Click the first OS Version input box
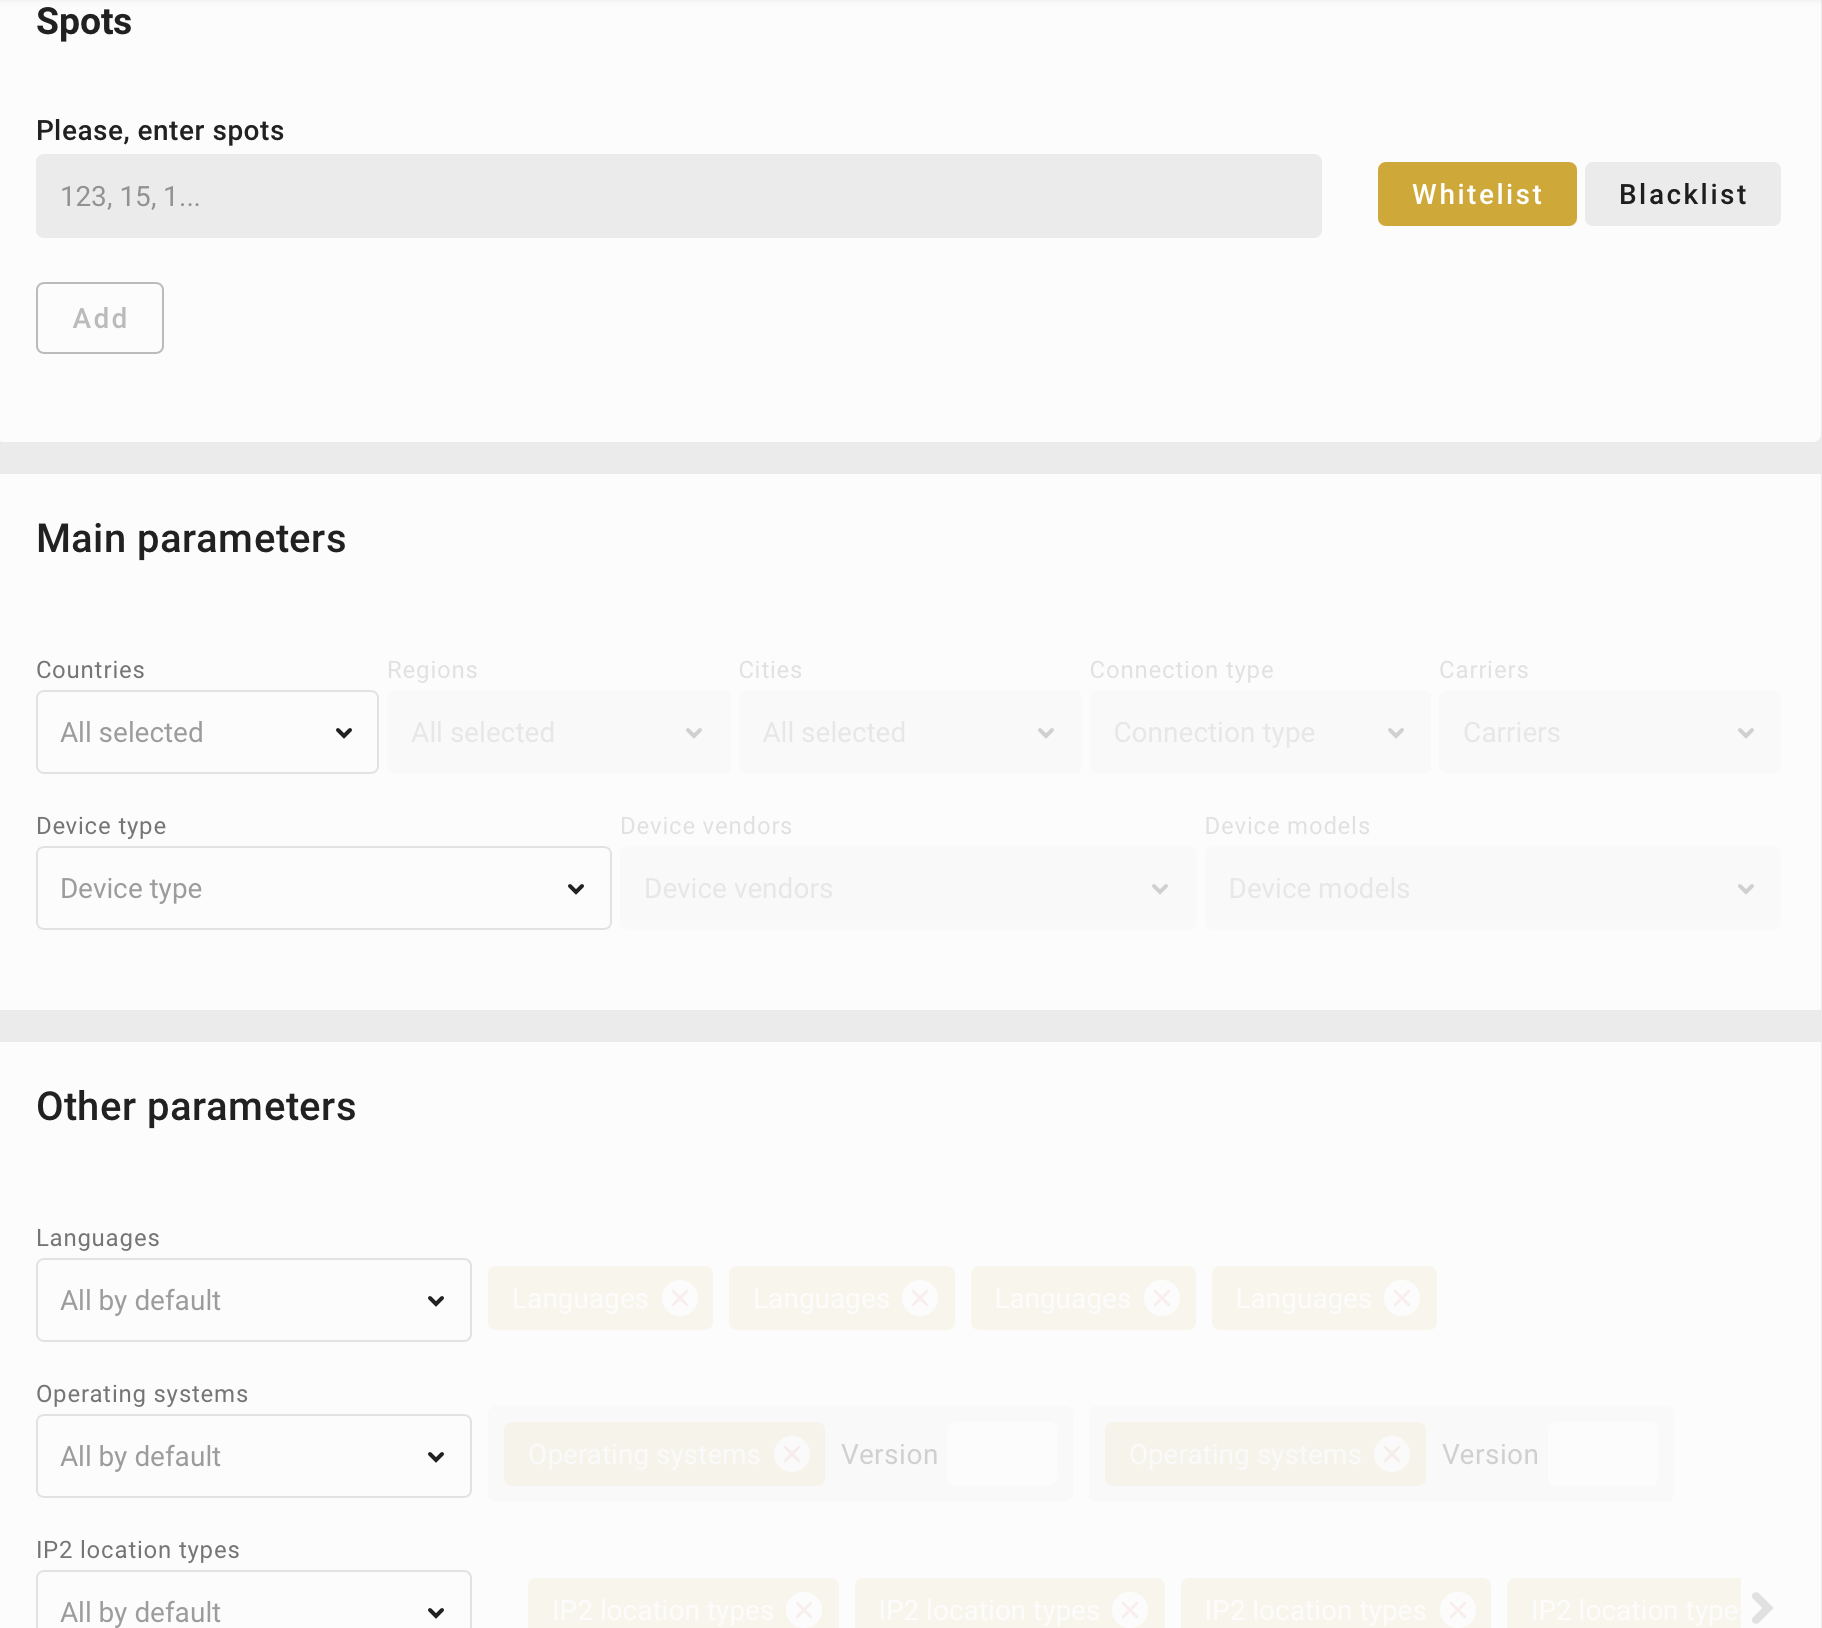Viewport: 1822px width, 1628px height. pos(1001,1454)
